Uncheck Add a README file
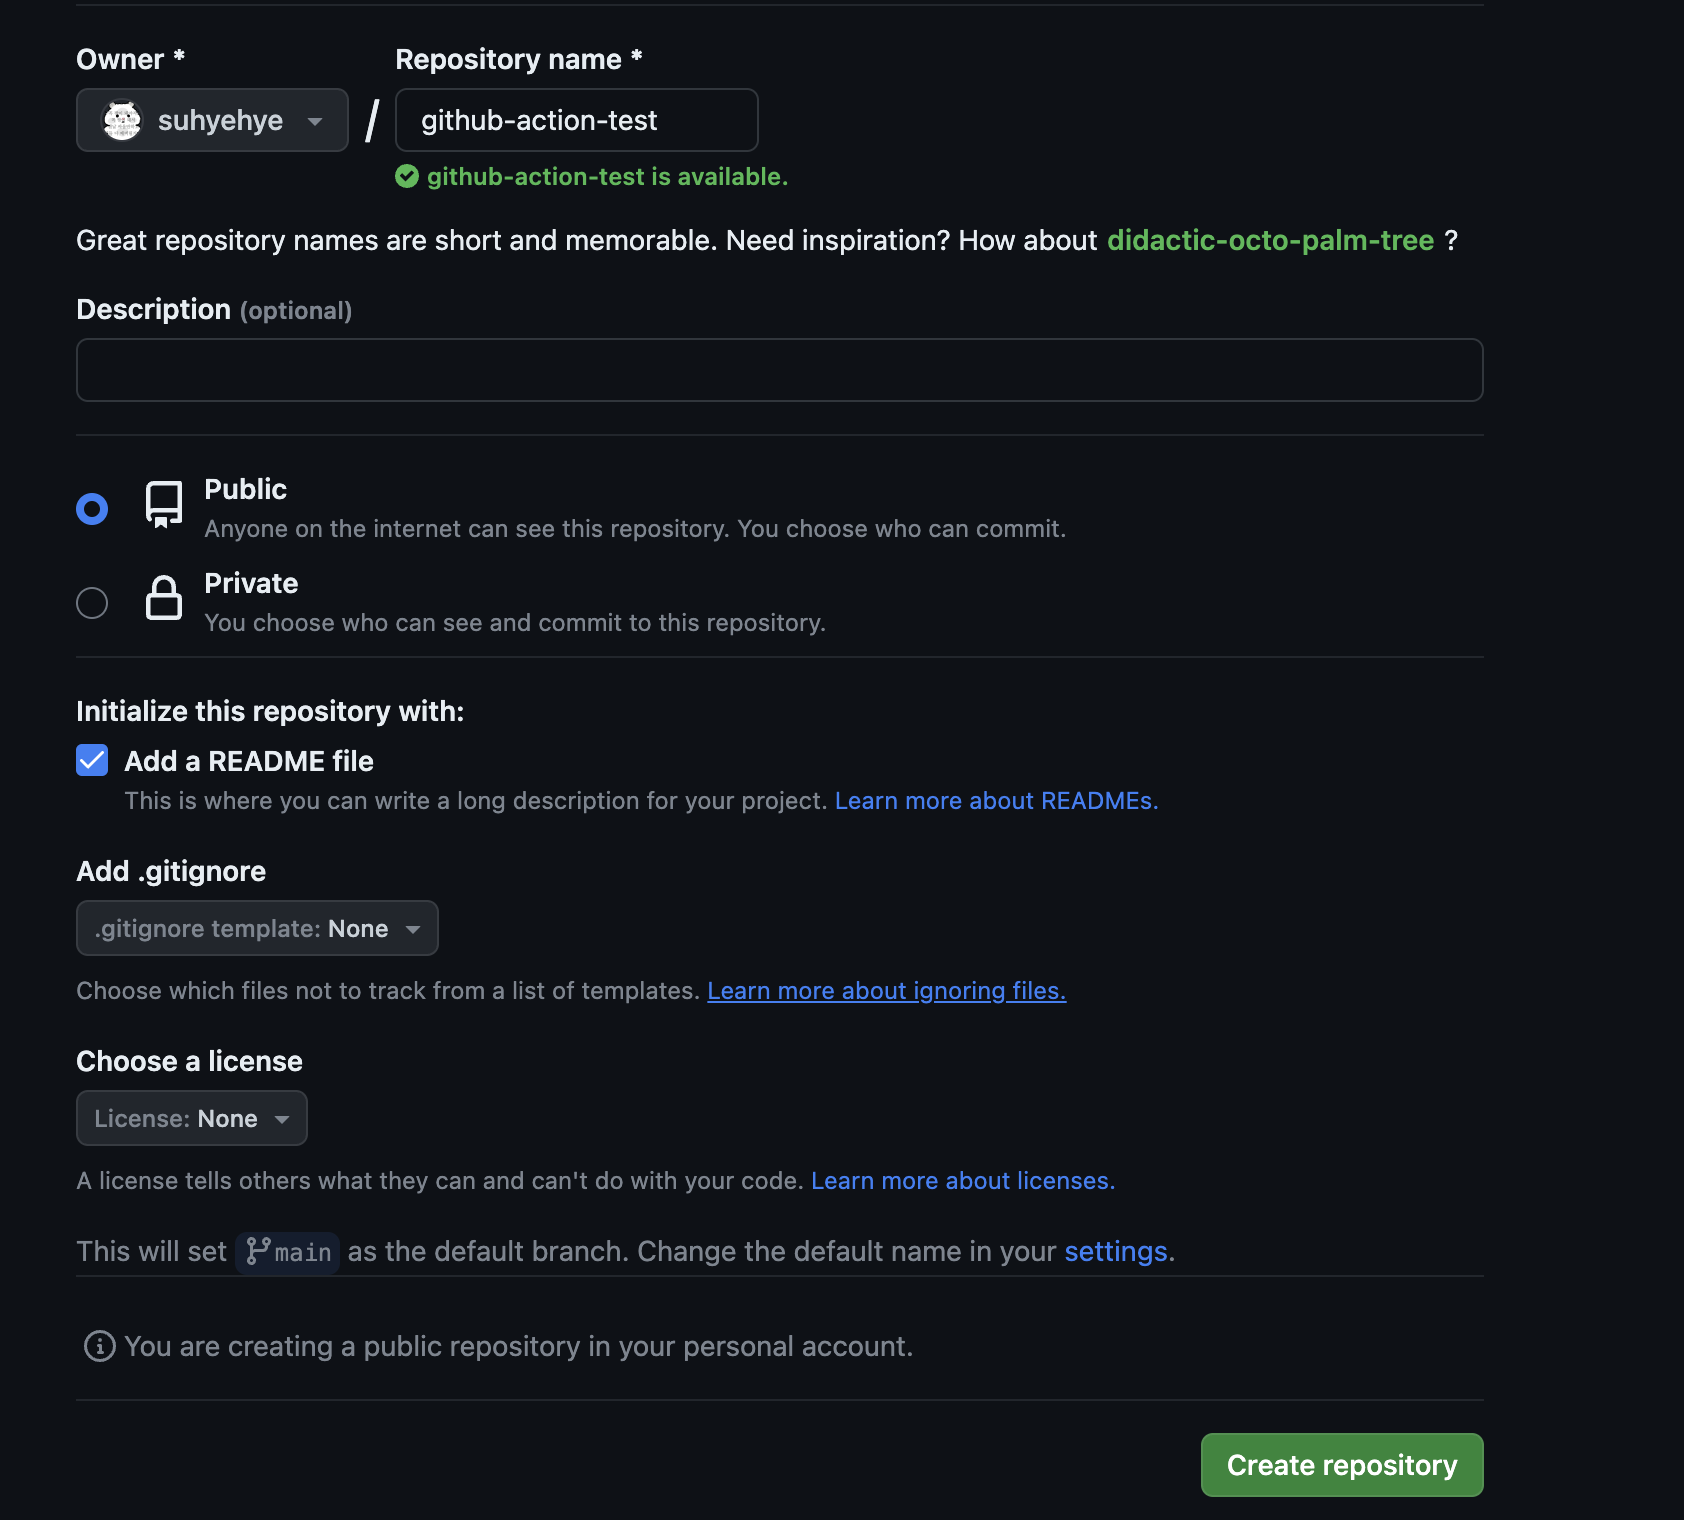The image size is (1684, 1520). [91, 760]
